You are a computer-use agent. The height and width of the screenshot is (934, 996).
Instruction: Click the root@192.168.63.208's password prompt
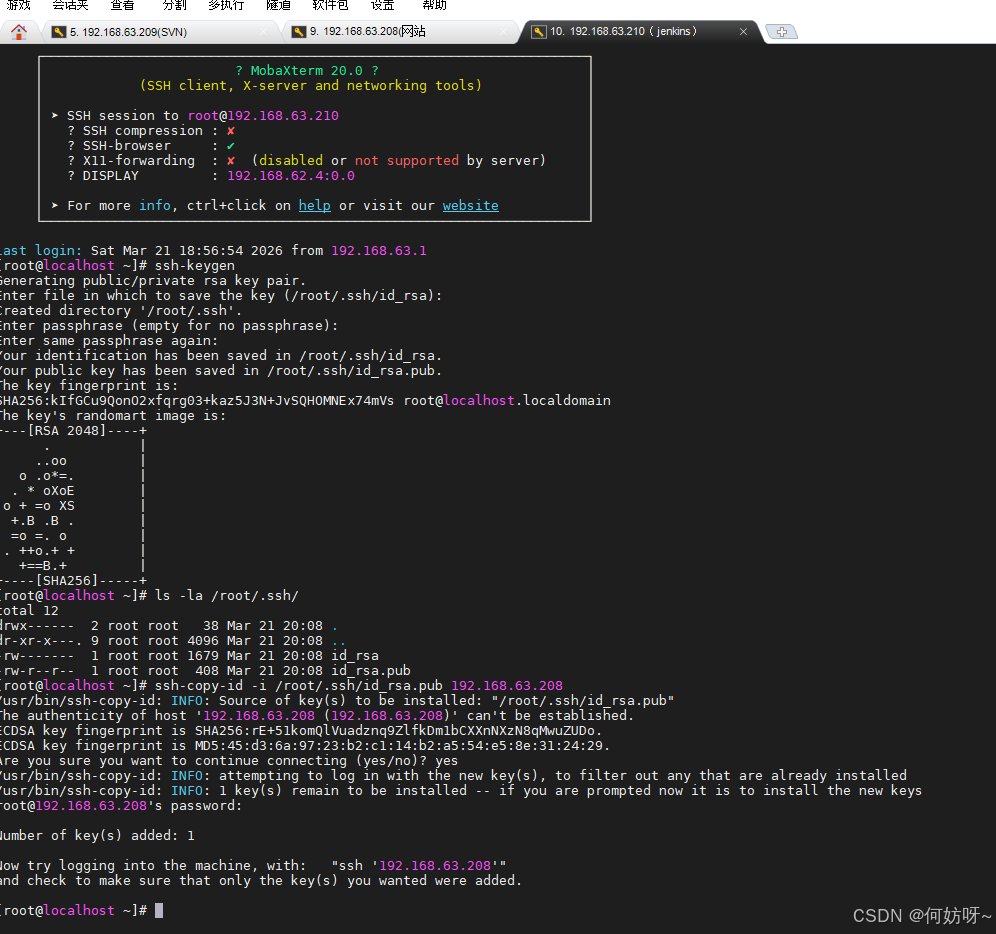tap(121, 806)
